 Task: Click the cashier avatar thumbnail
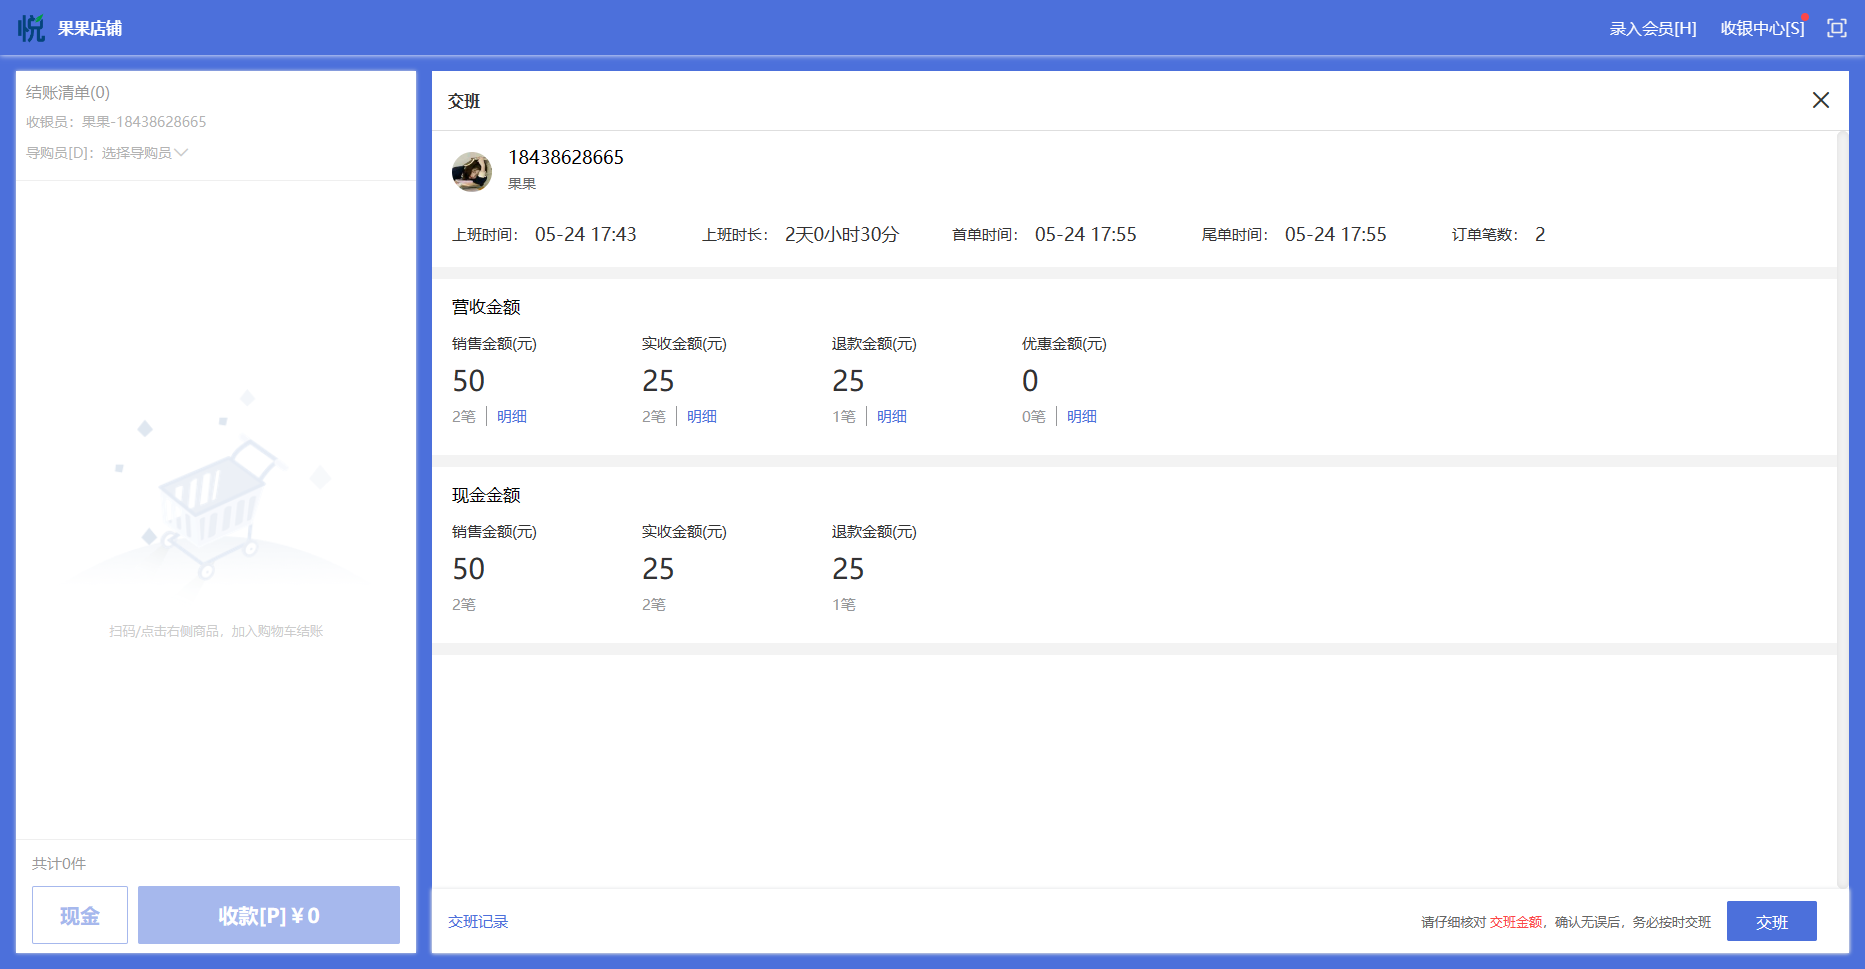tap(472, 171)
